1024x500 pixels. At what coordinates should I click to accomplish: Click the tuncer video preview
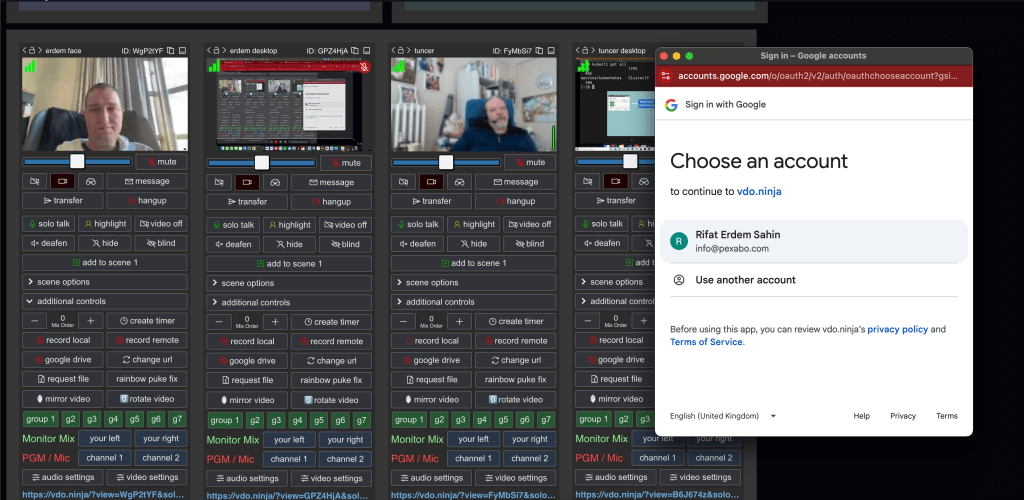click(474, 104)
